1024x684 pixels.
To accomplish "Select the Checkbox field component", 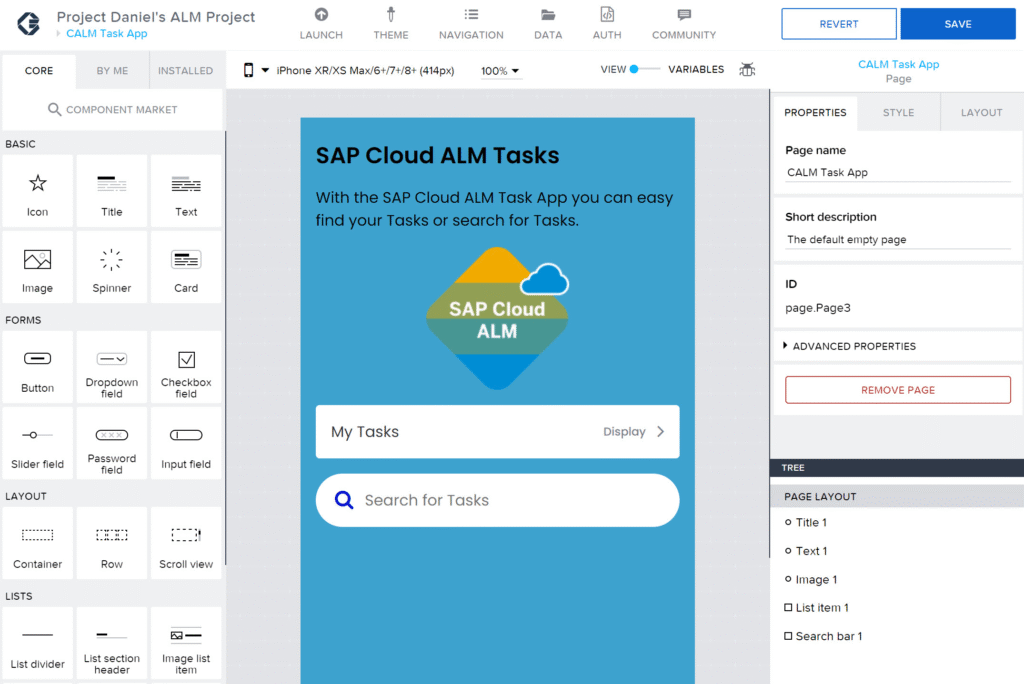I will tap(186, 368).
